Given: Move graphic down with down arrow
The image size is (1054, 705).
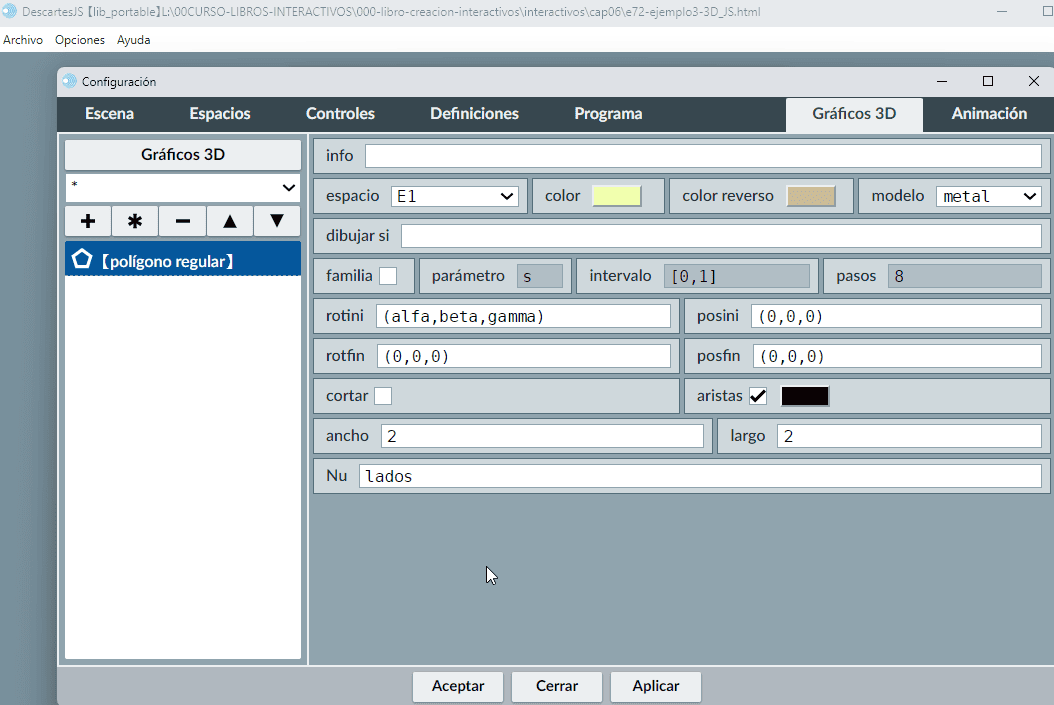Looking at the screenshot, I should tap(277, 221).
